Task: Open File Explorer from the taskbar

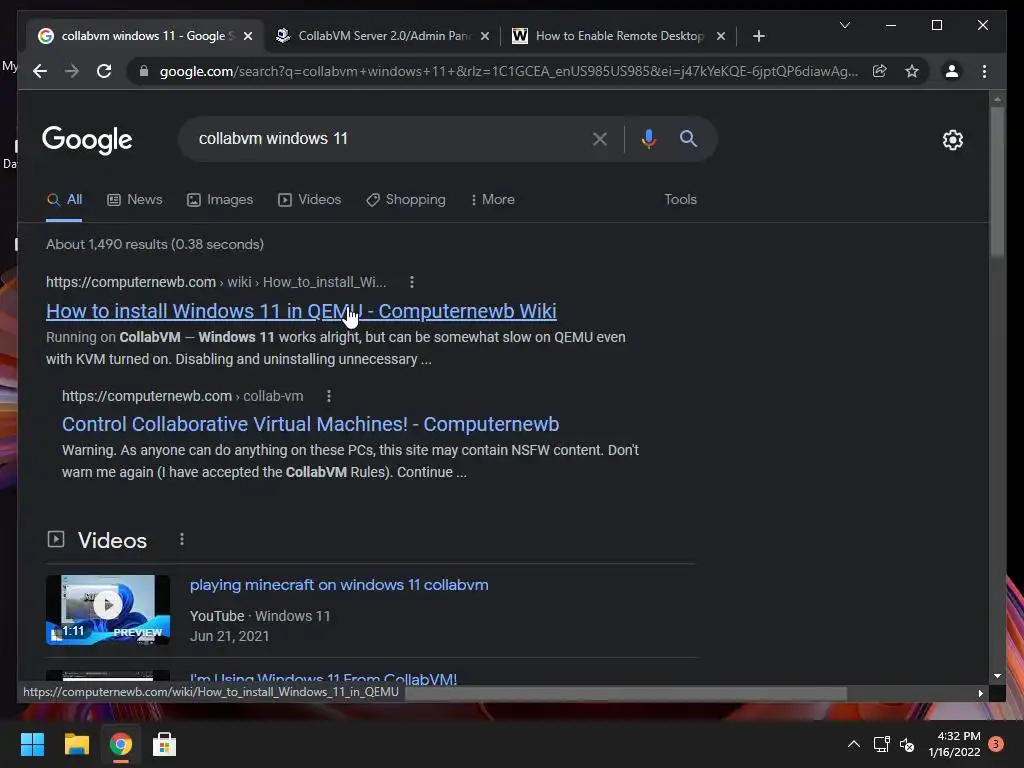Action: pyautogui.click(x=76, y=744)
